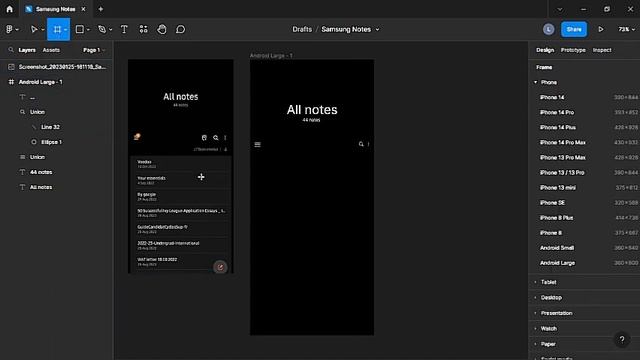Select the Move tool

coord(34,29)
